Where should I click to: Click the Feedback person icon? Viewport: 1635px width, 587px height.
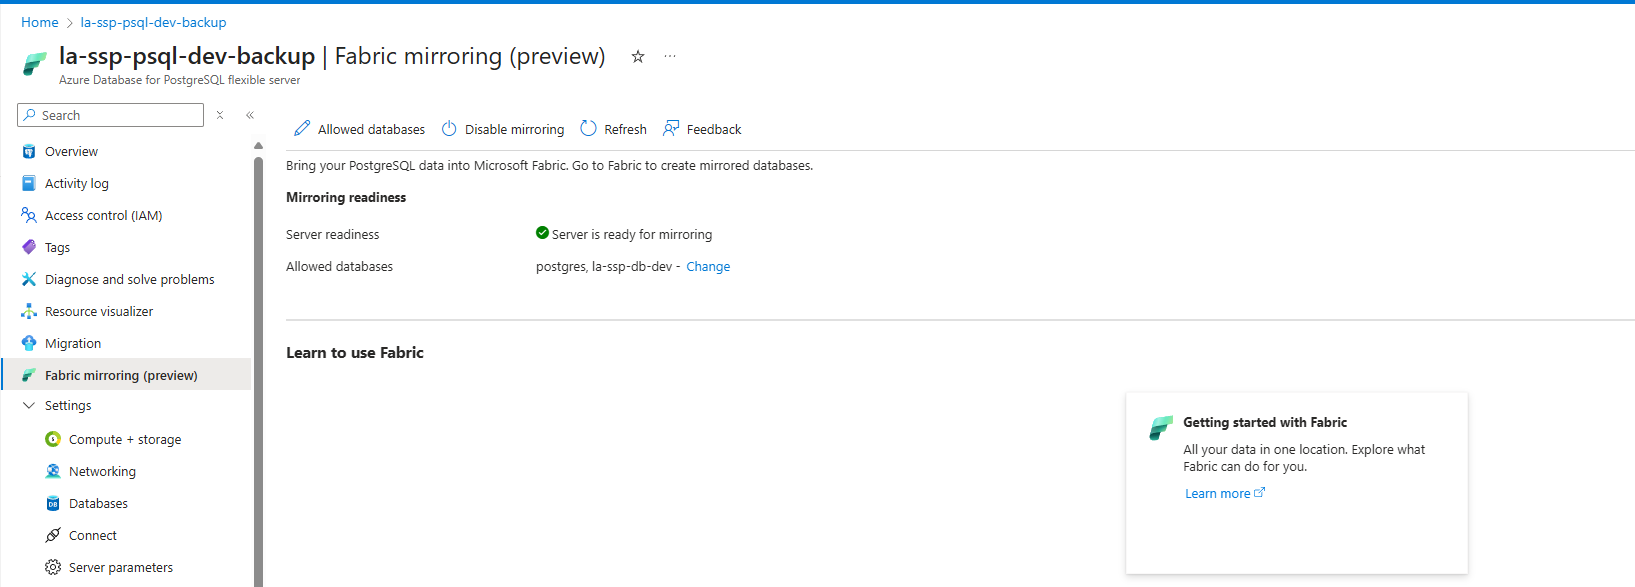click(x=671, y=129)
